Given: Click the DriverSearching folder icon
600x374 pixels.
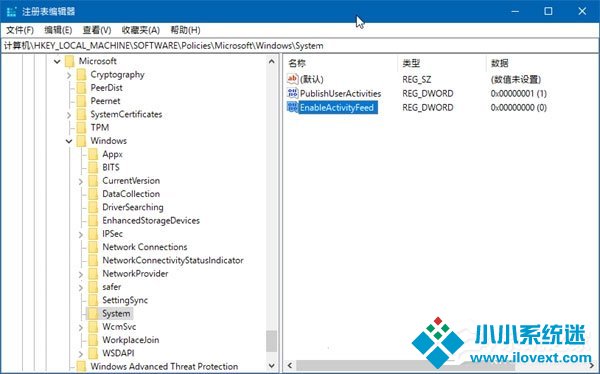Looking at the screenshot, I should (93, 207).
